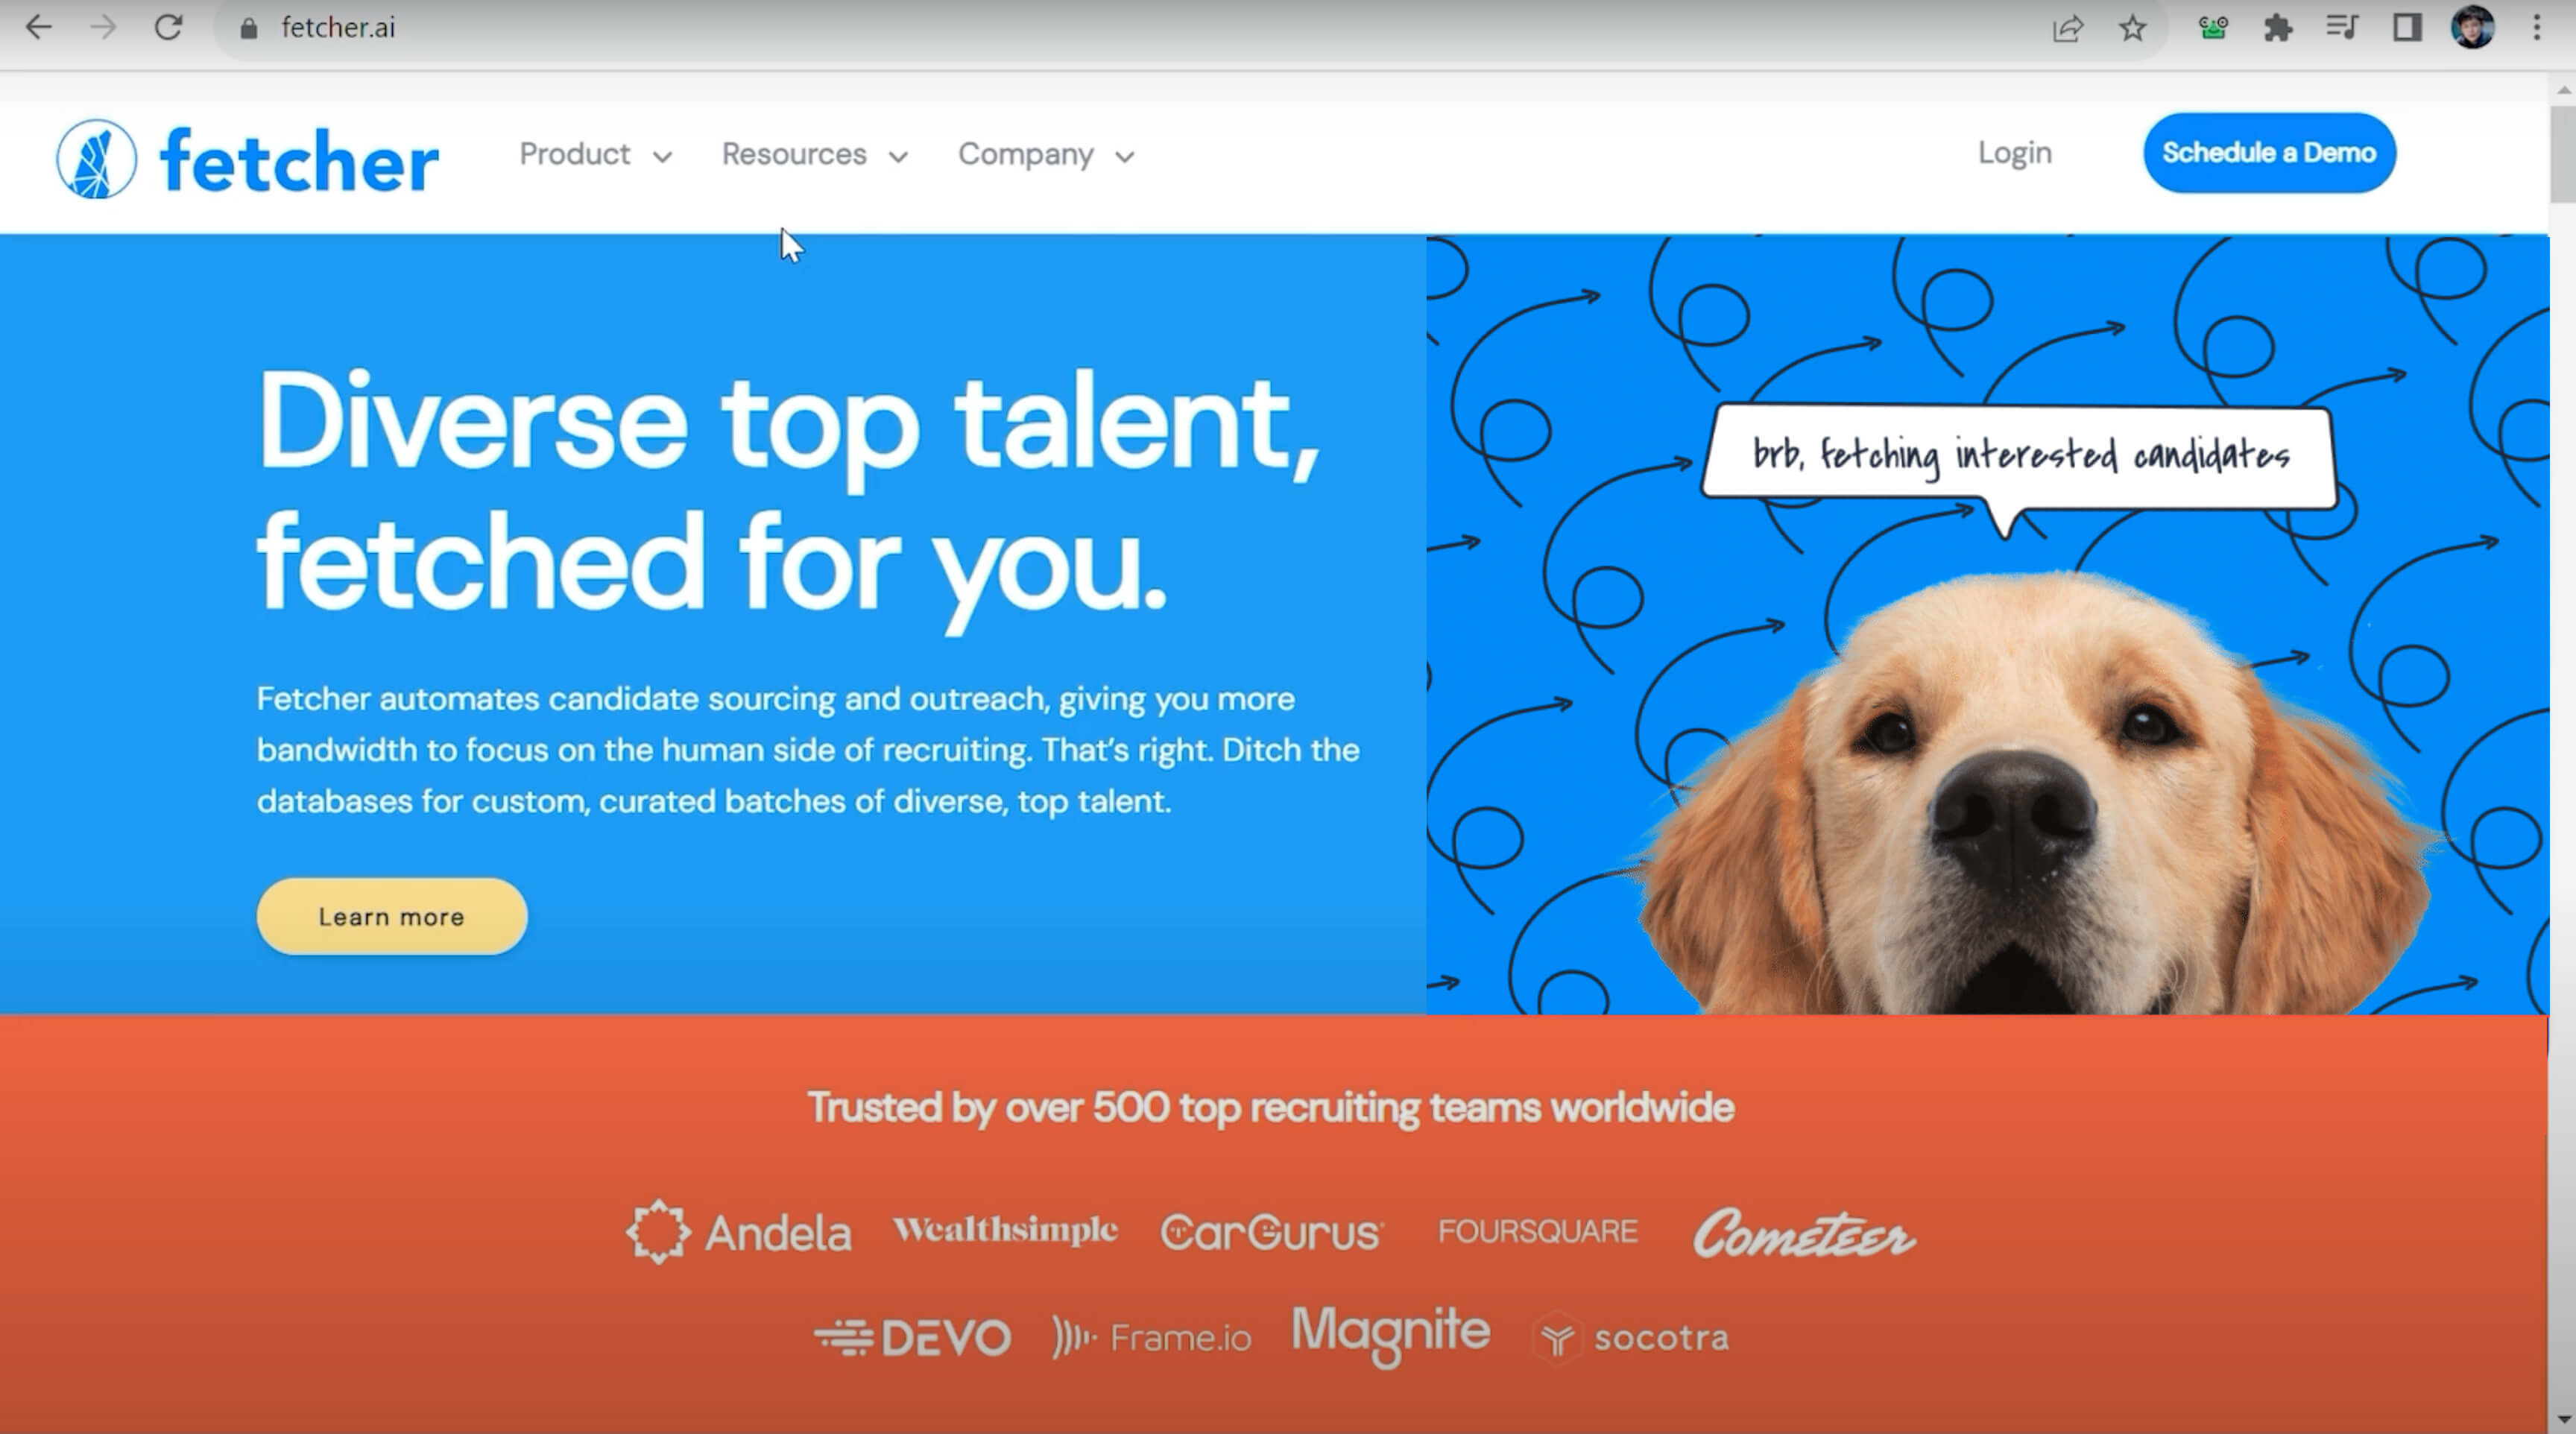Toggle the browser side panel icon
The image size is (2576, 1434).
click(x=2407, y=28)
